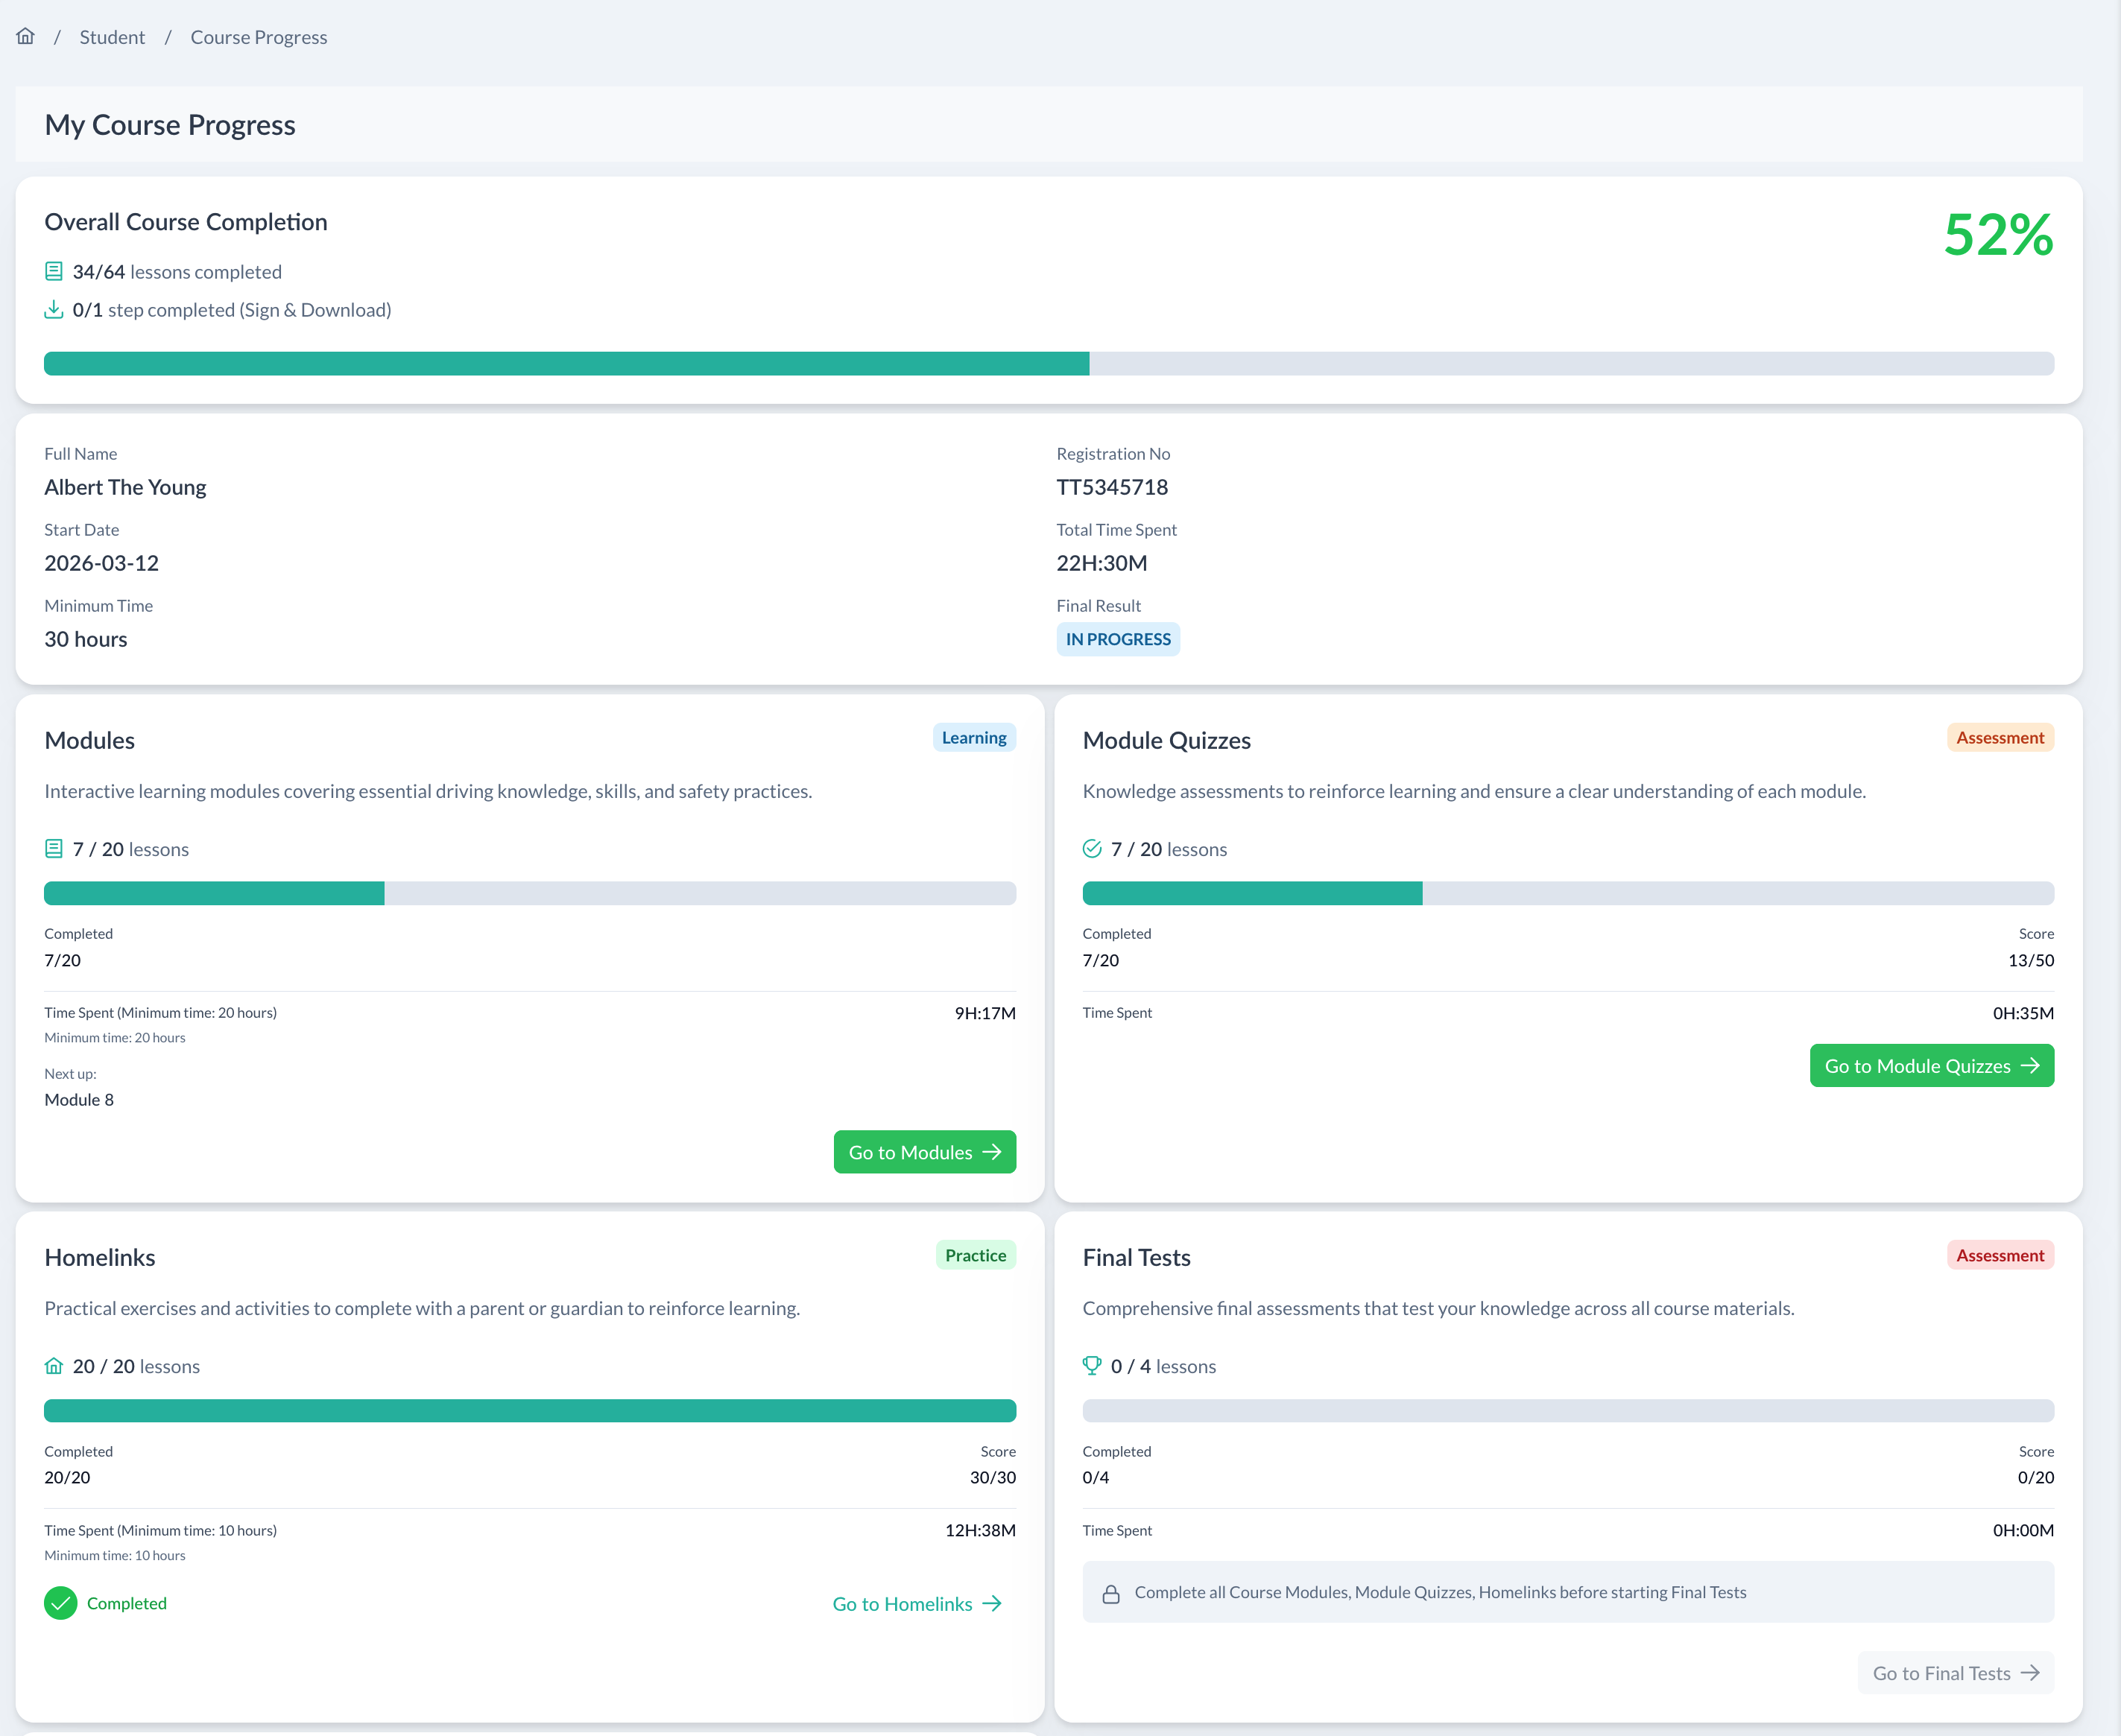Click the Module Quizzes check-circle icon

[1092, 849]
